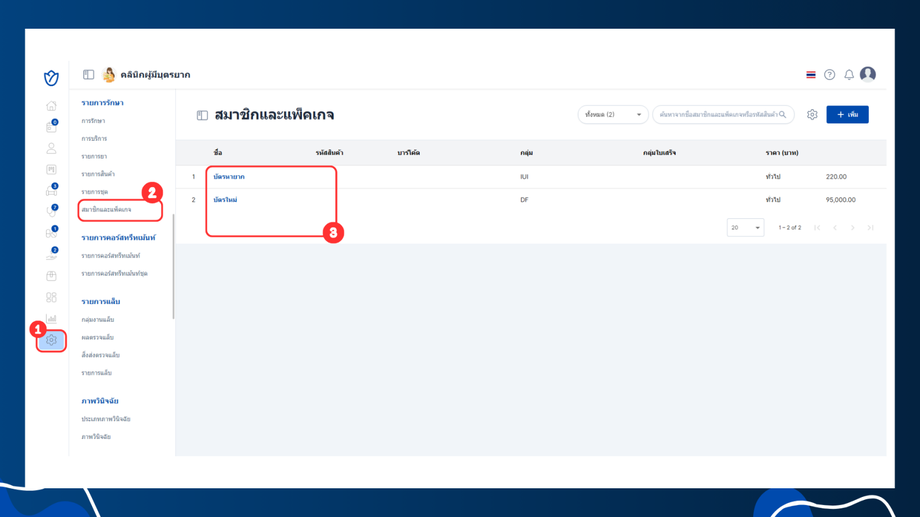Toggle the sidebar panel icon beside clinic name
This screenshot has height=517, width=920.
pos(89,75)
